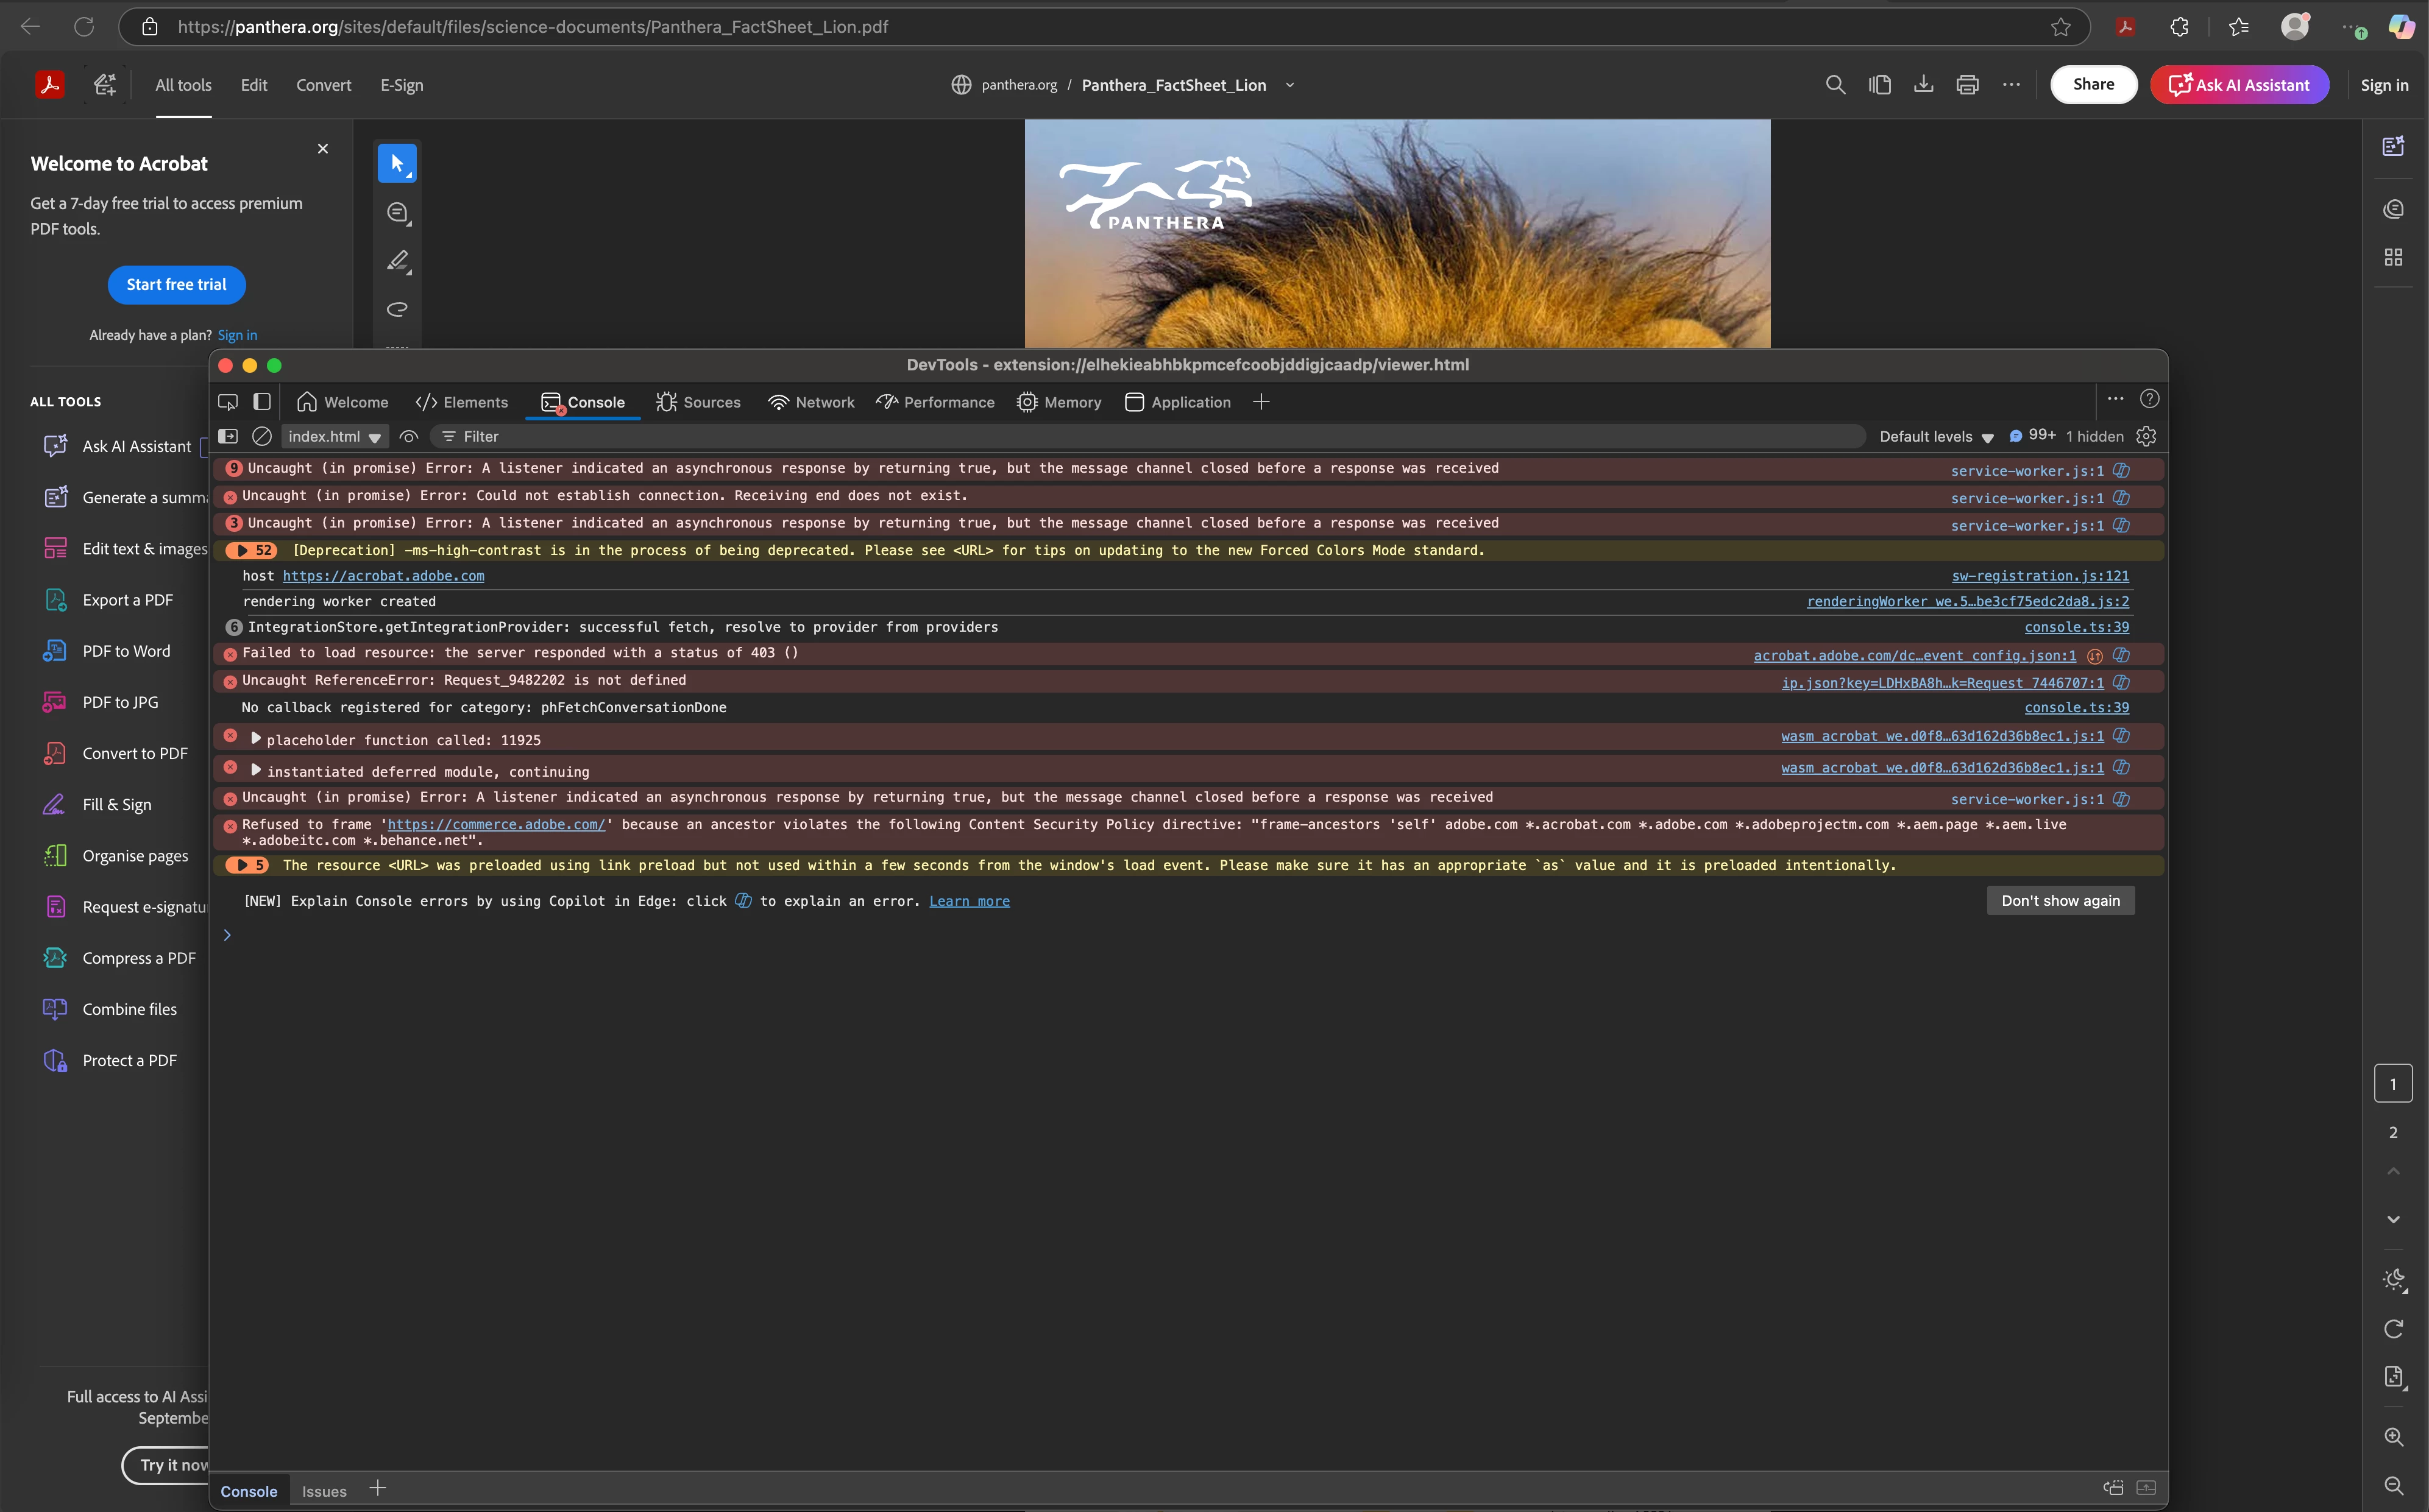Expand the 52 deprecation warnings group

[242, 550]
